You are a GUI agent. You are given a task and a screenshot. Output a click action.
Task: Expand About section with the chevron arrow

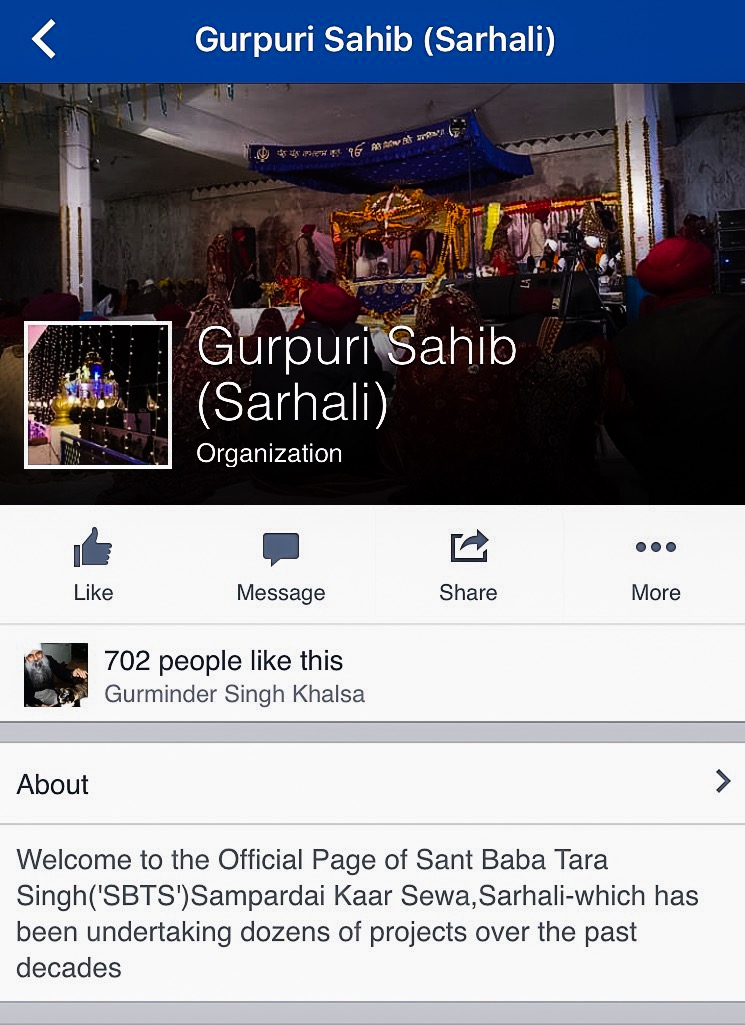point(722,781)
